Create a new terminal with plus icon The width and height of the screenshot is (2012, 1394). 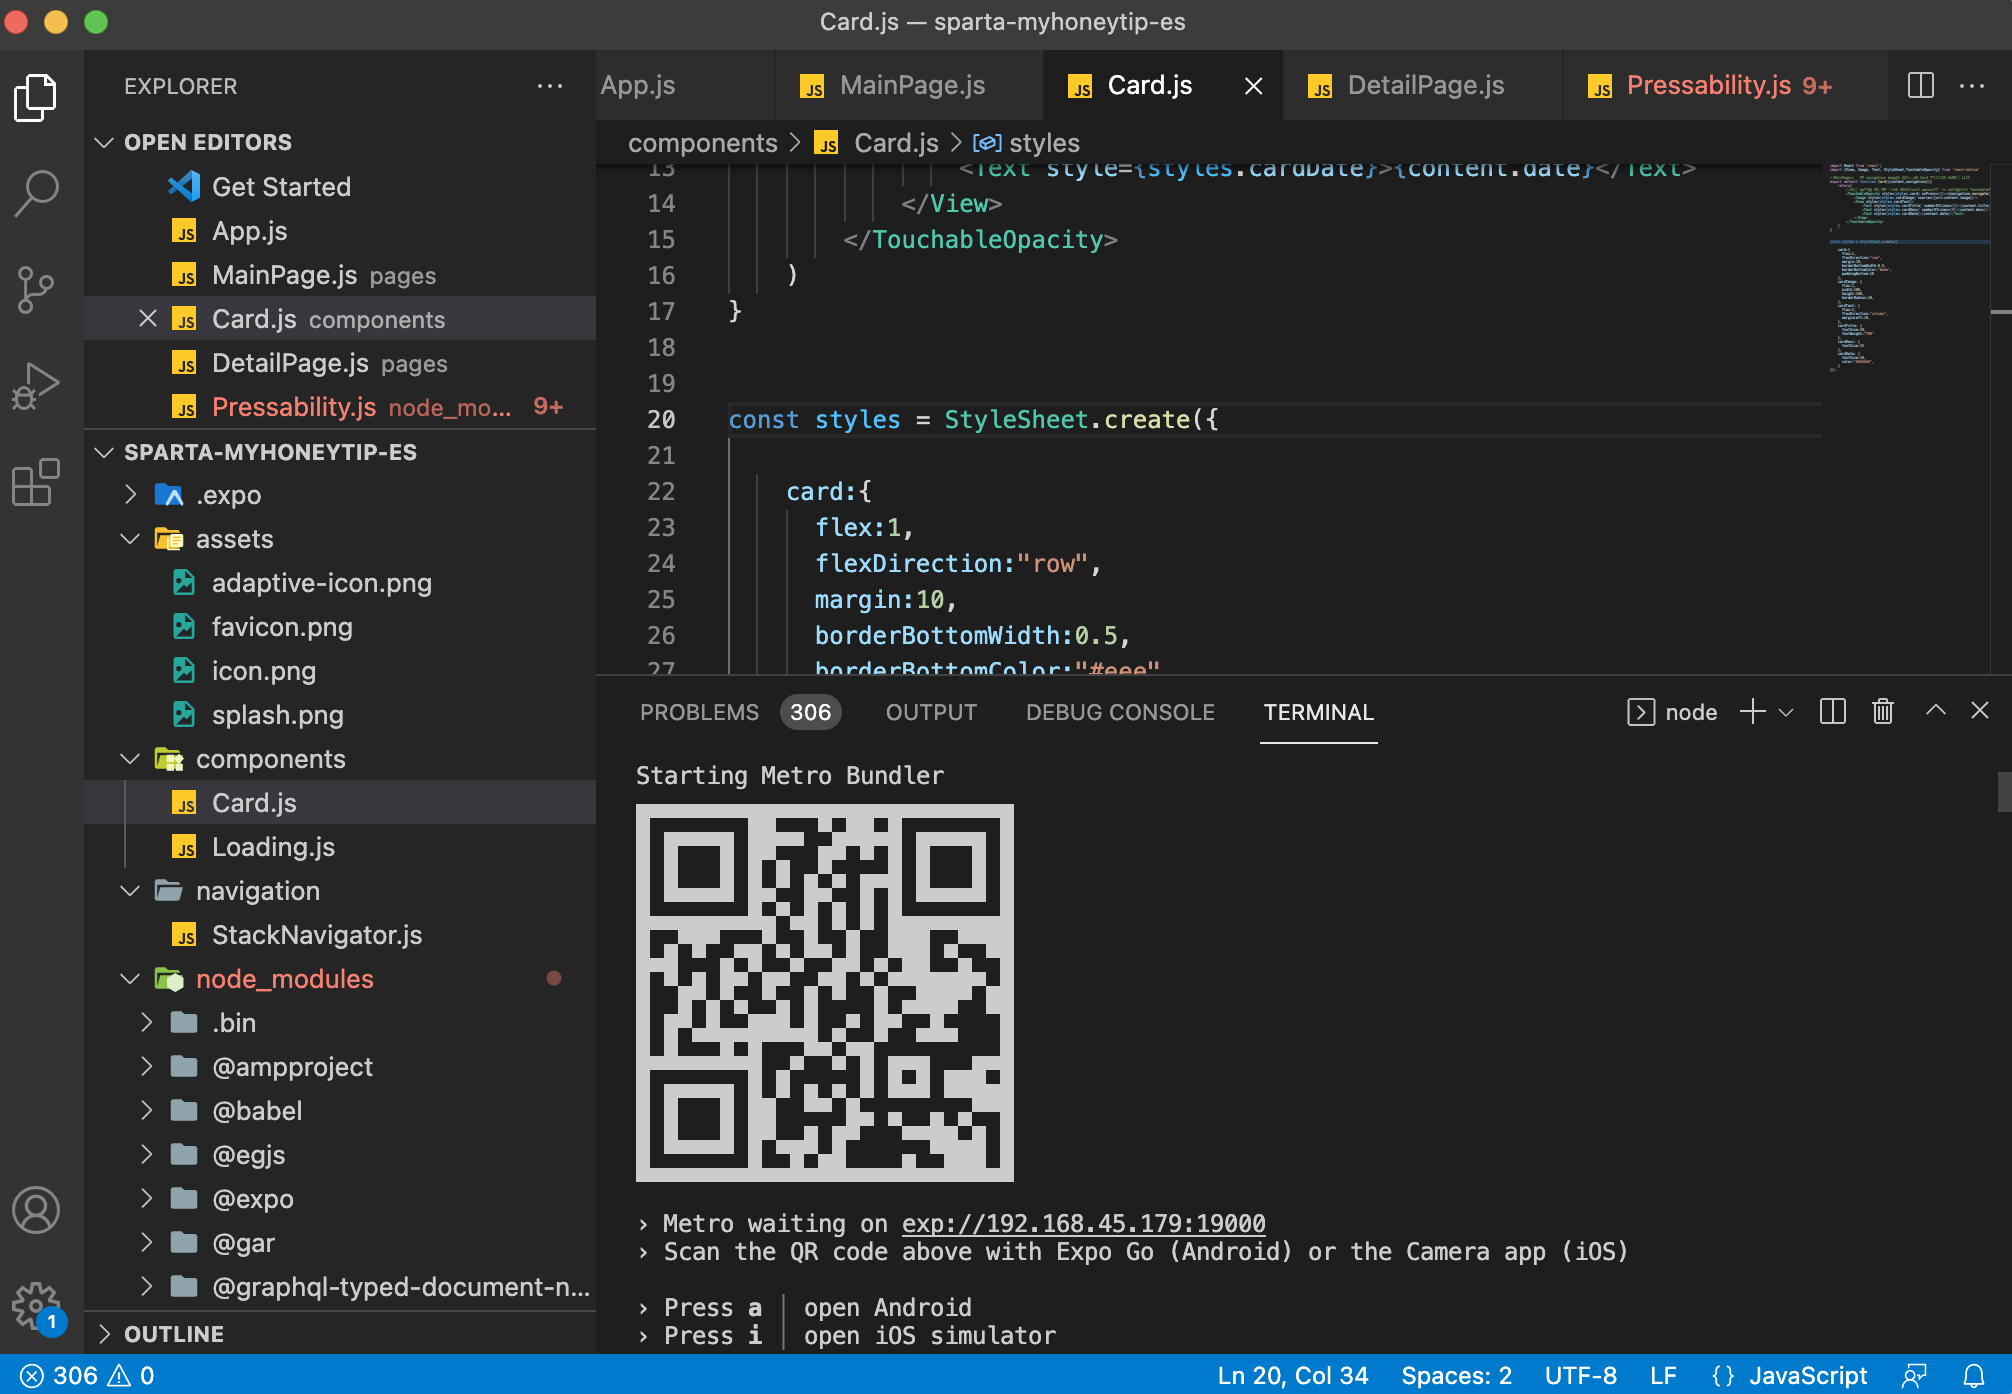coord(1752,711)
